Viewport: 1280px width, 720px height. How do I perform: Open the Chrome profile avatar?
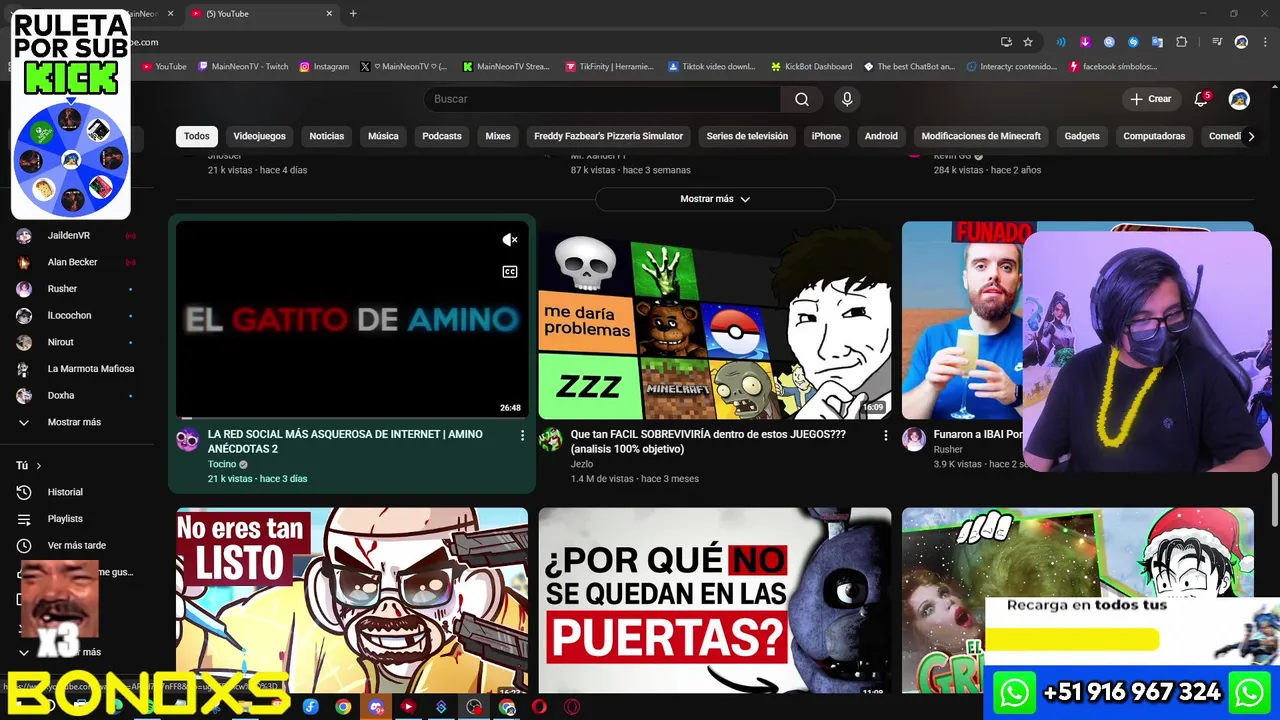tap(1241, 42)
